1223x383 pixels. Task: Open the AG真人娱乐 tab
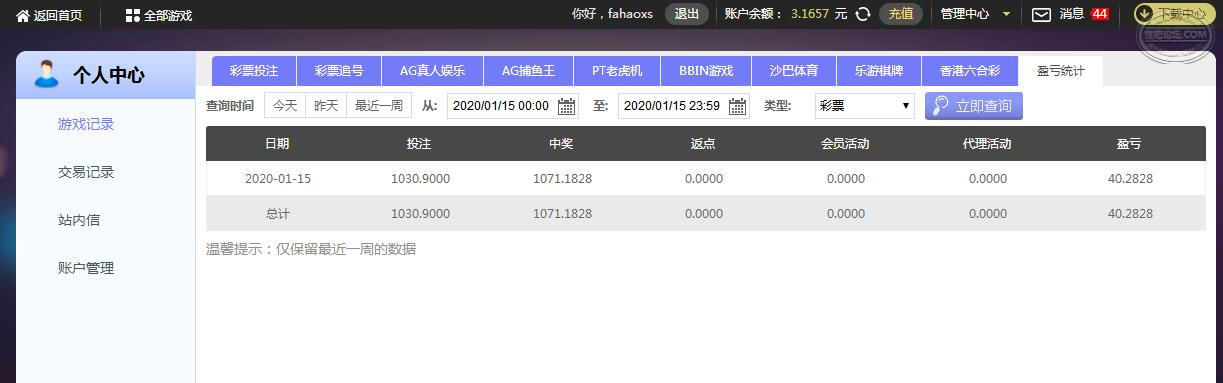point(432,71)
